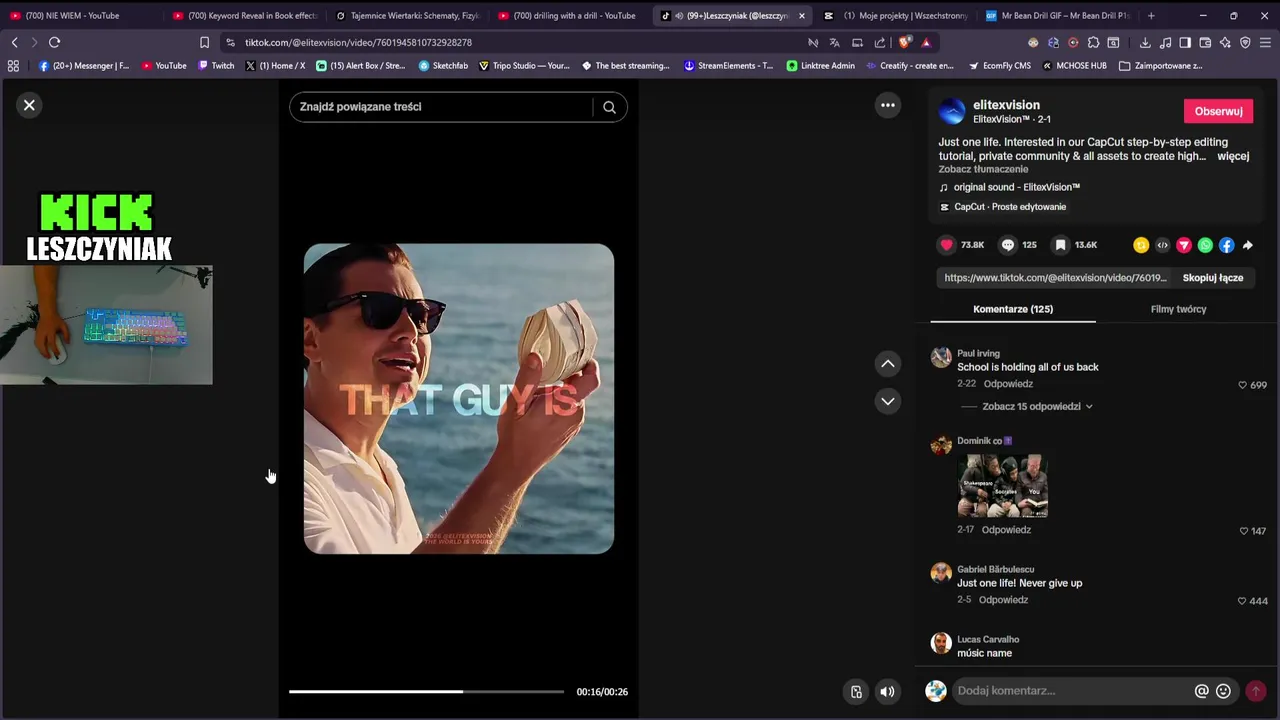Open Brave Rewards triangle icon
The height and width of the screenshot is (720, 1280).
coord(926,42)
